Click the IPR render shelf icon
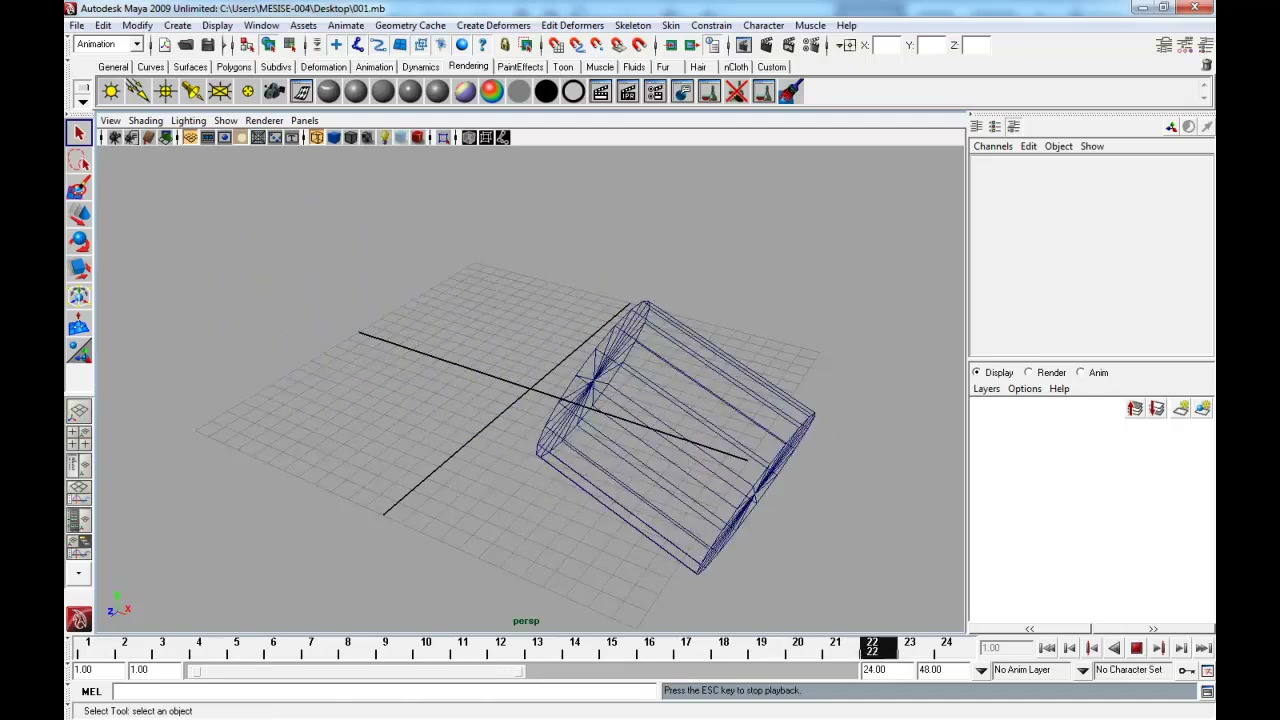The width and height of the screenshot is (1280, 720). click(x=628, y=92)
